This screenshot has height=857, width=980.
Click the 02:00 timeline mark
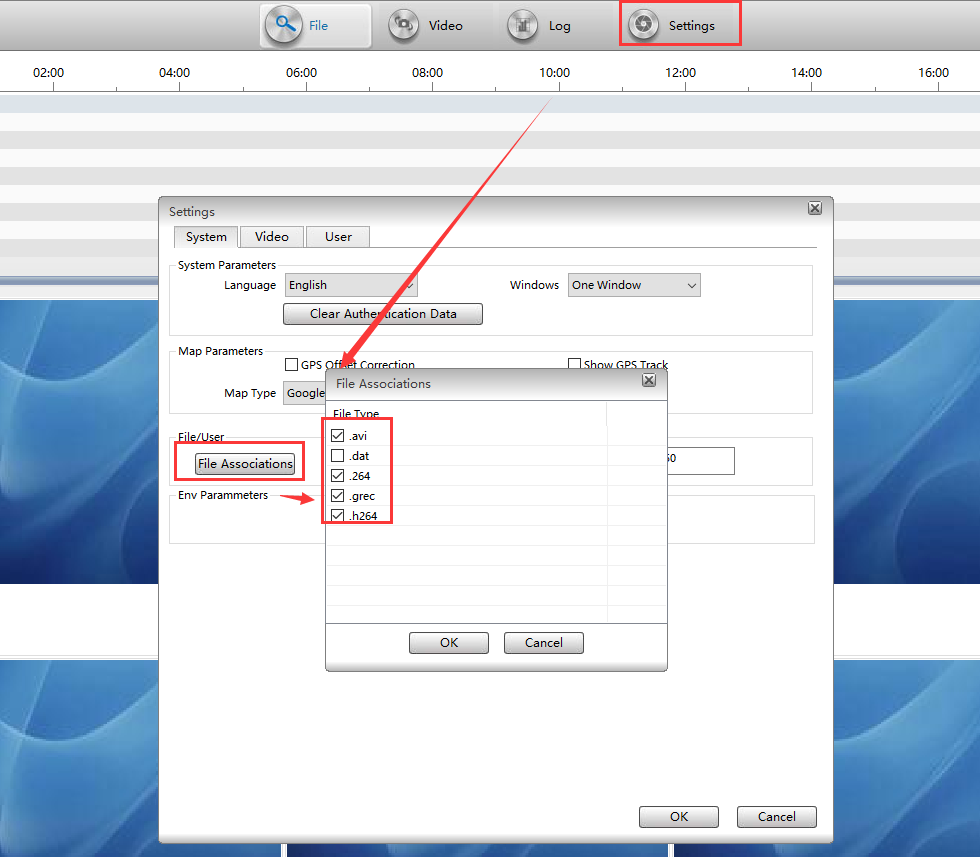(x=48, y=73)
